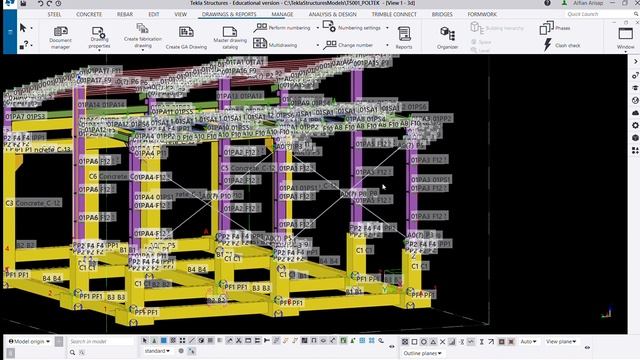Open Drawing properties

pyautogui.click(x=99, y=37)
